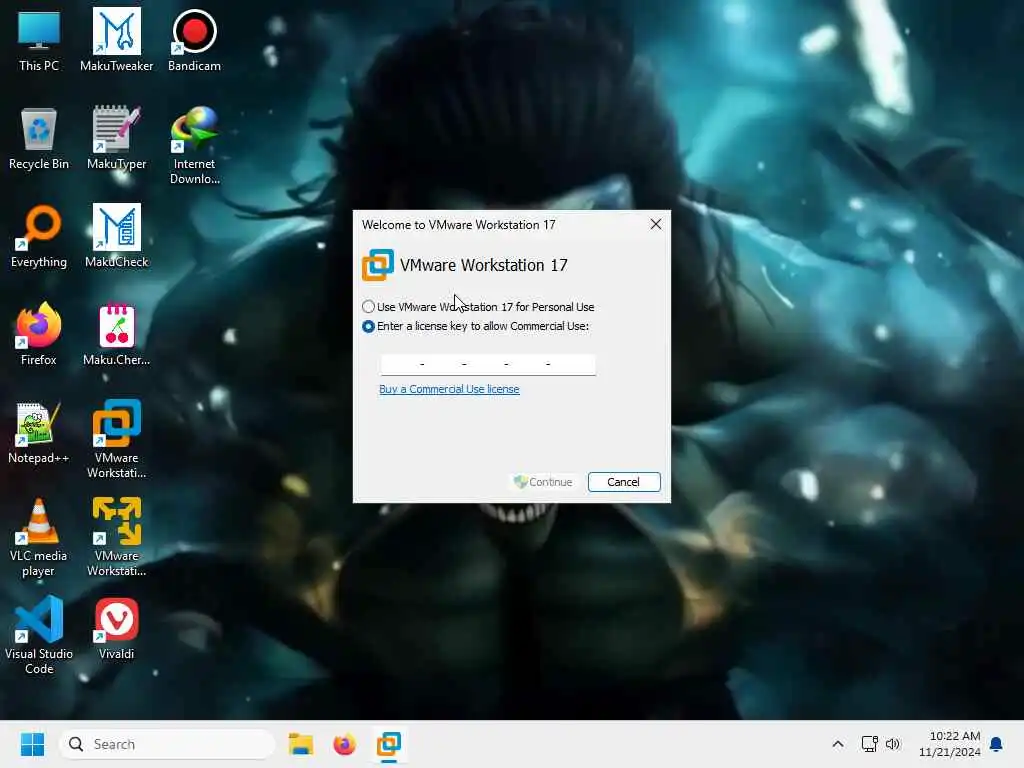Click the VLC media player icon
Viewport: 1024px width, 768px height.
[x=39, y=538]
